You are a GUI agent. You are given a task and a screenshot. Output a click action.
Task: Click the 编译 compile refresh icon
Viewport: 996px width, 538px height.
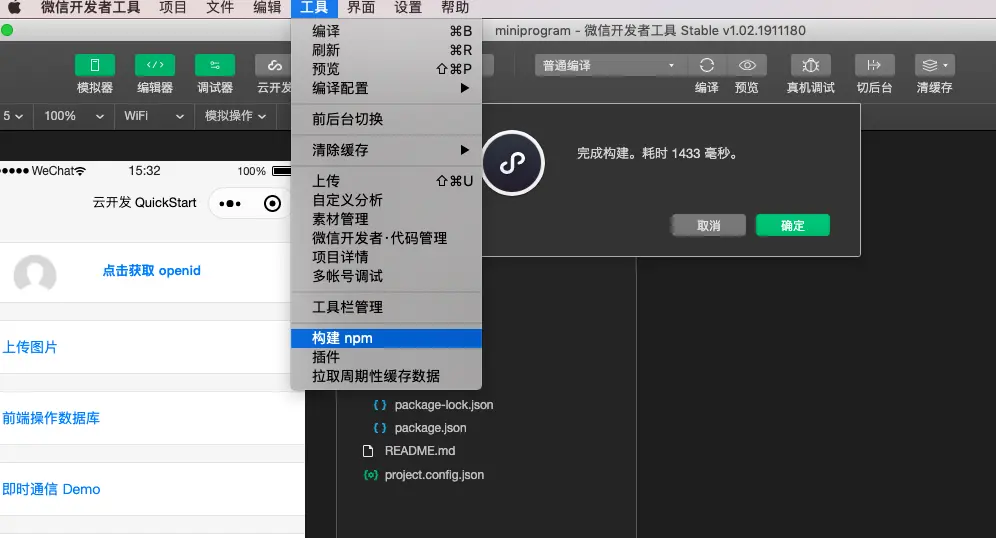coord(706,65)
